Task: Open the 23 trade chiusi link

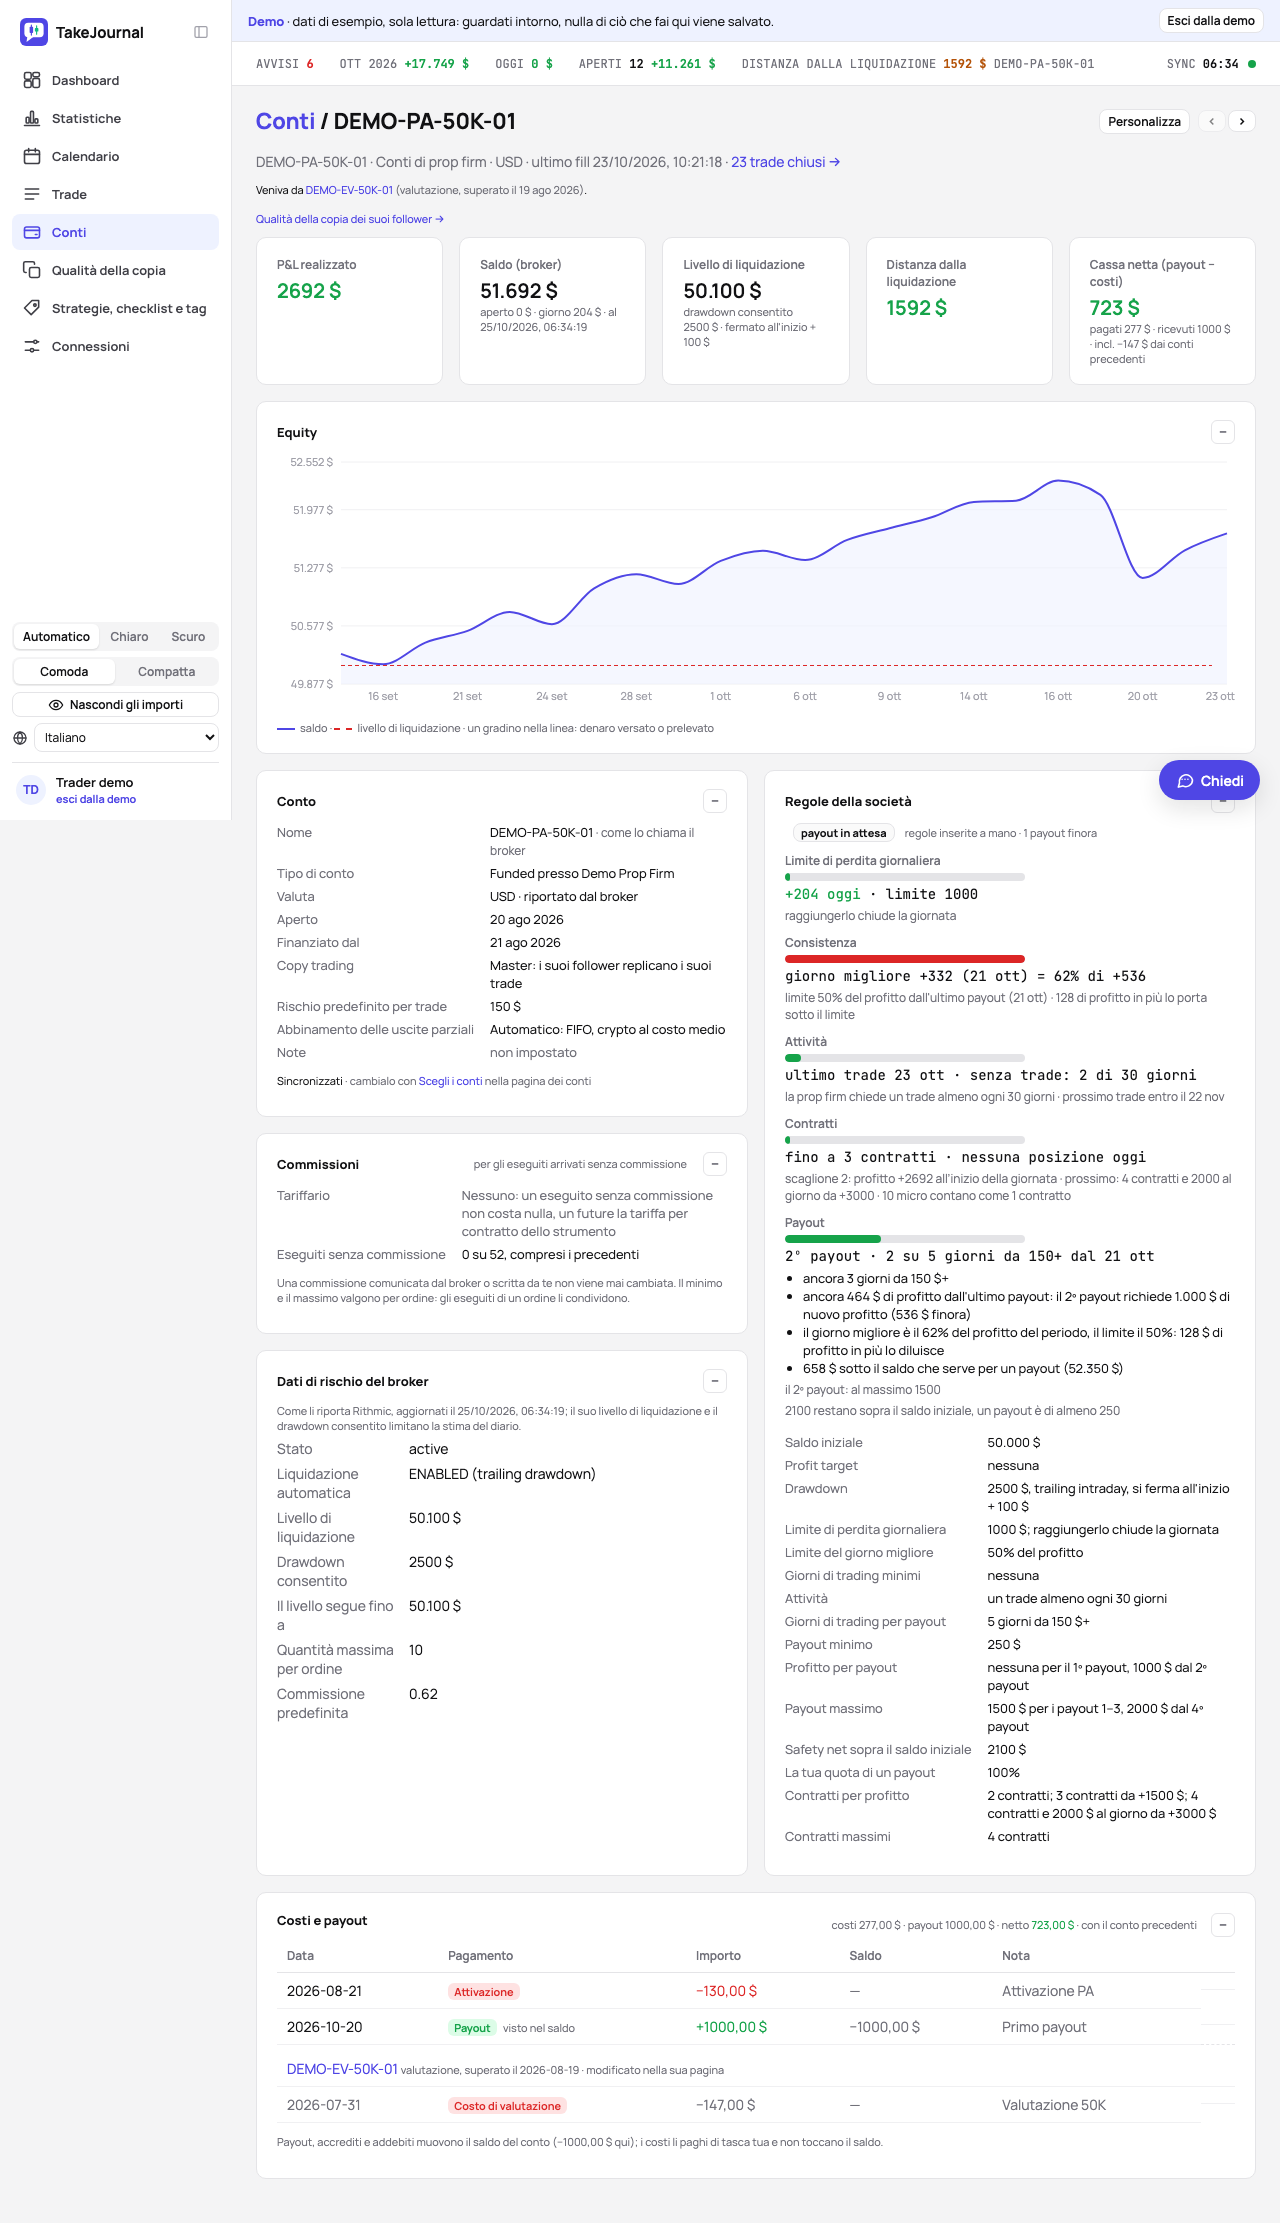Action: click(785, 162)
